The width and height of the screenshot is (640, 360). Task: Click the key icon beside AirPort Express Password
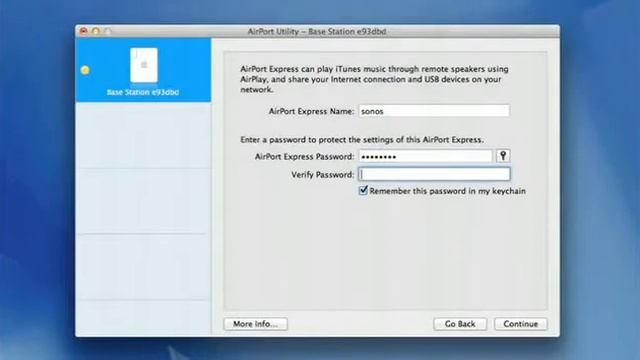[x=503, y=156]
